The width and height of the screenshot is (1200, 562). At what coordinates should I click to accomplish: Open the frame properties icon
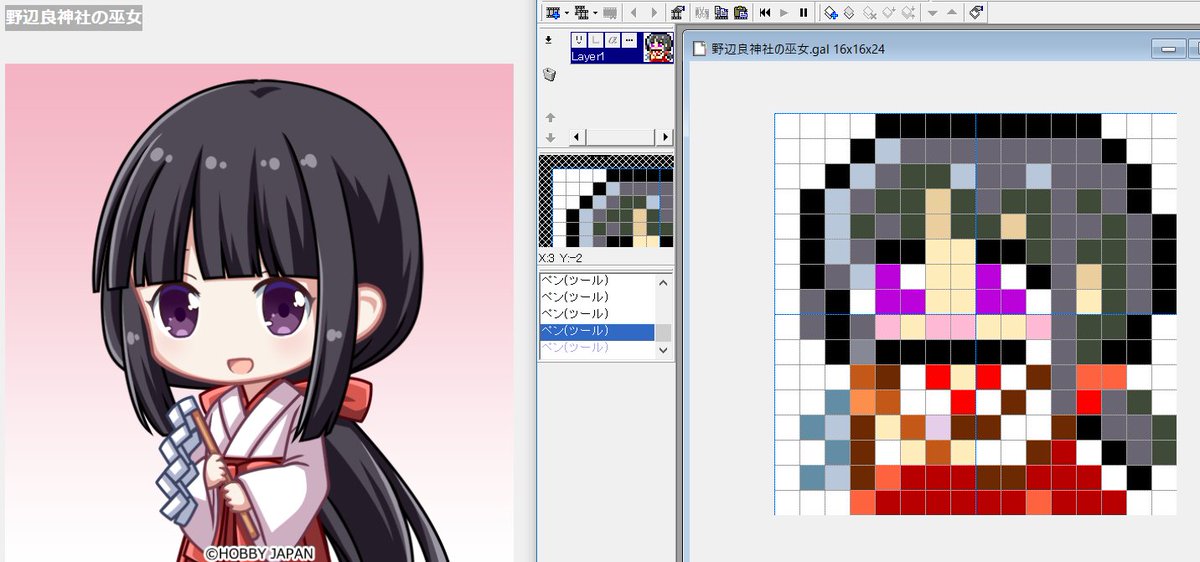pyautogui.click(x=677, y=13)
